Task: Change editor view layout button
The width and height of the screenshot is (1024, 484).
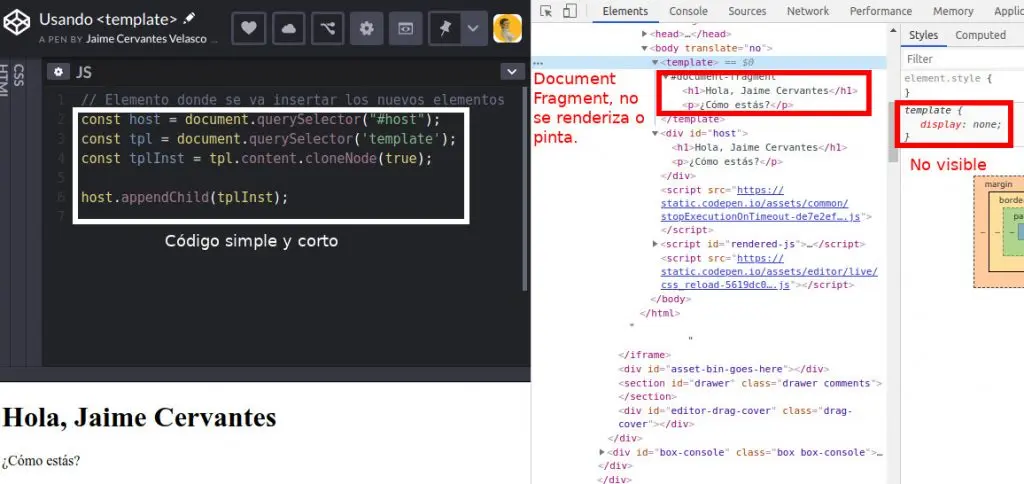Action: coord(406,29)
